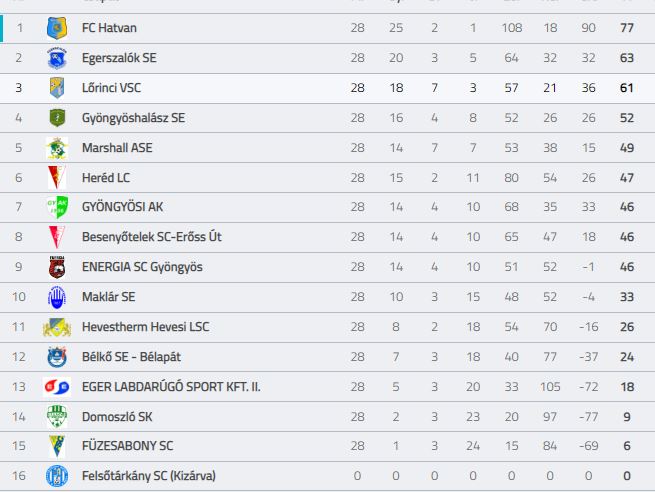Viewport: 655px width, 492px height.
Task: Open the Besenyőtelek SC-Erőss Út team link
Action: pyautogui.click(x=152, y=237)
